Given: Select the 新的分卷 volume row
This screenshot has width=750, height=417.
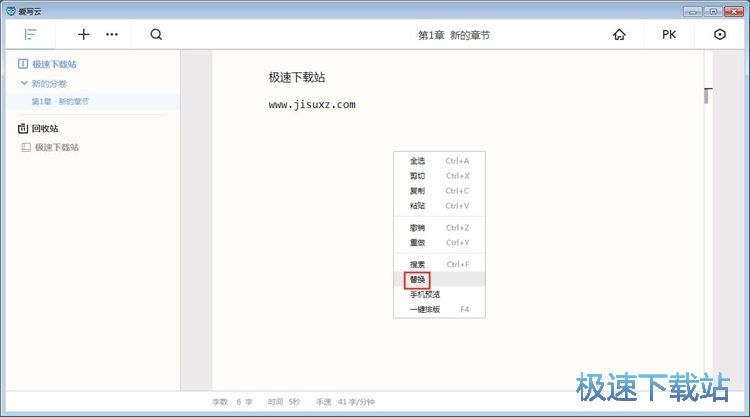Looking at the screenshot, I should tap(93, 84).
